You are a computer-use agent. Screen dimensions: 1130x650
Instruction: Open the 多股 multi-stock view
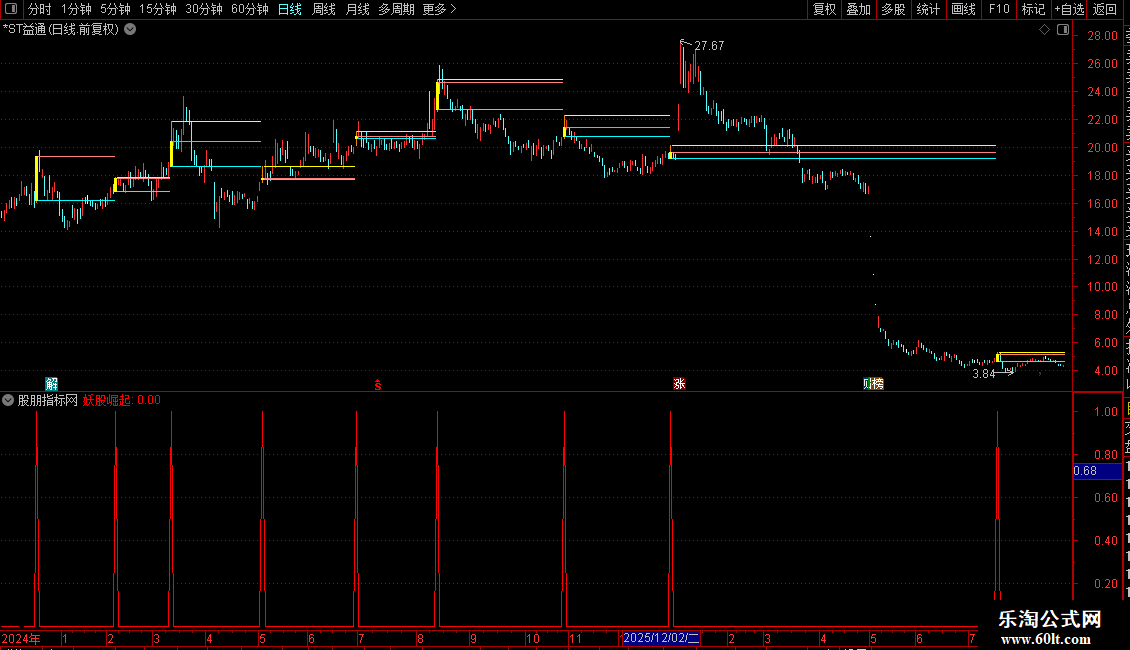[893, 9]
